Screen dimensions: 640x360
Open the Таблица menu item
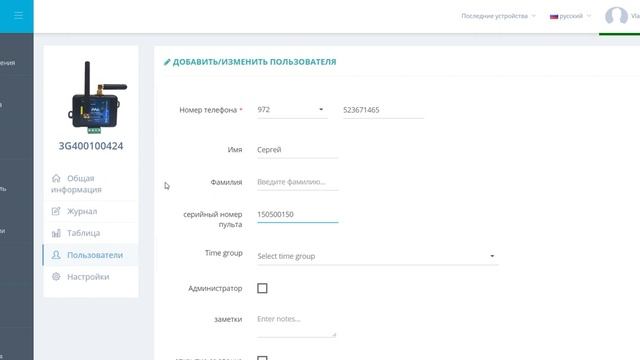(x=91, y=233)
